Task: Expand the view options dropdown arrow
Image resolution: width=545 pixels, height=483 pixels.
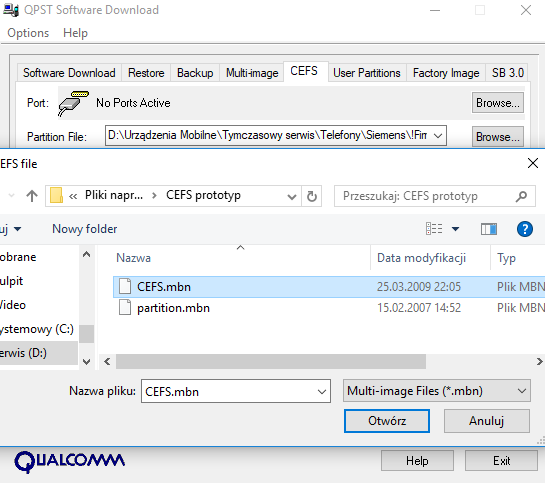Action: [x=455, y=229]
